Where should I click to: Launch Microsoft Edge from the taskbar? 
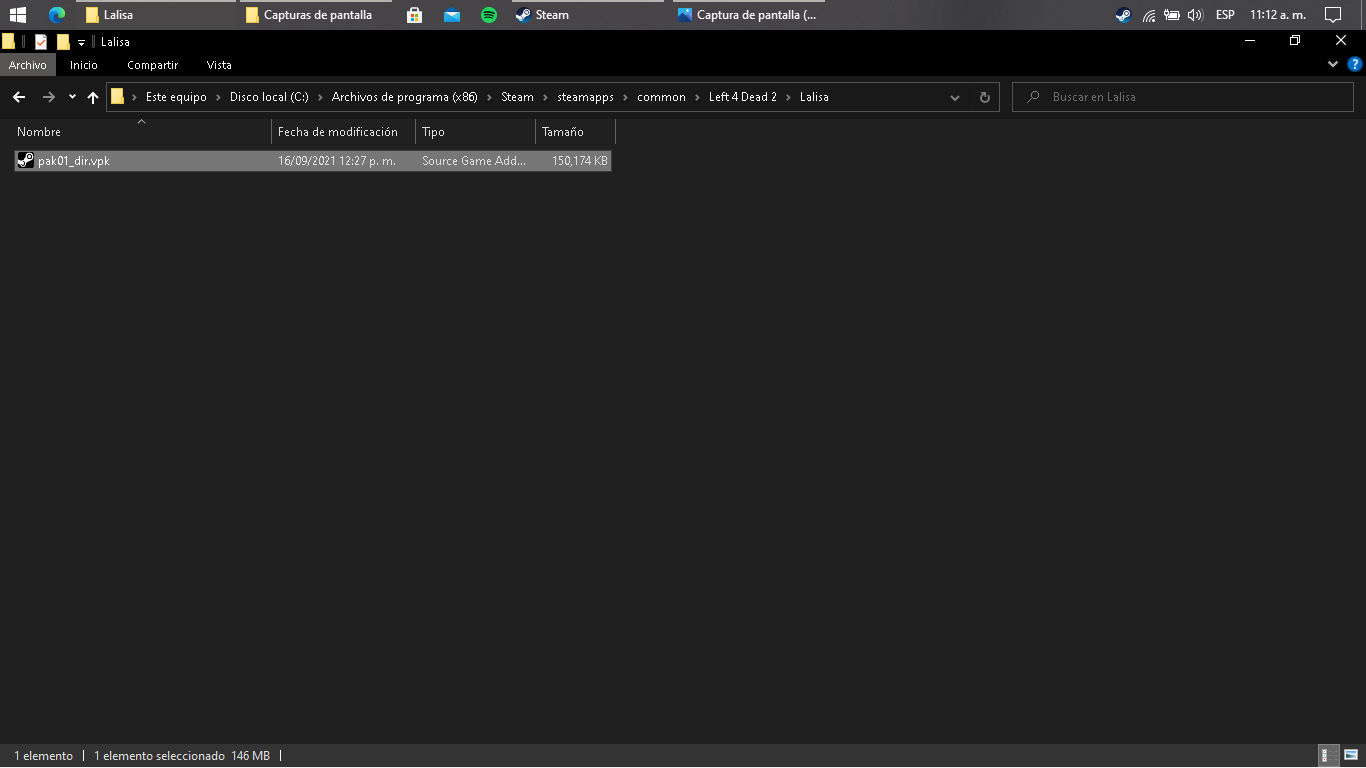57,15
